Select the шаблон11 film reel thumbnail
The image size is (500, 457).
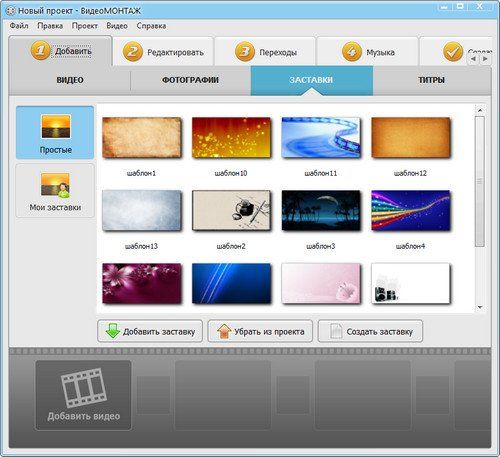pyautogui.click(x=321, y=137)
